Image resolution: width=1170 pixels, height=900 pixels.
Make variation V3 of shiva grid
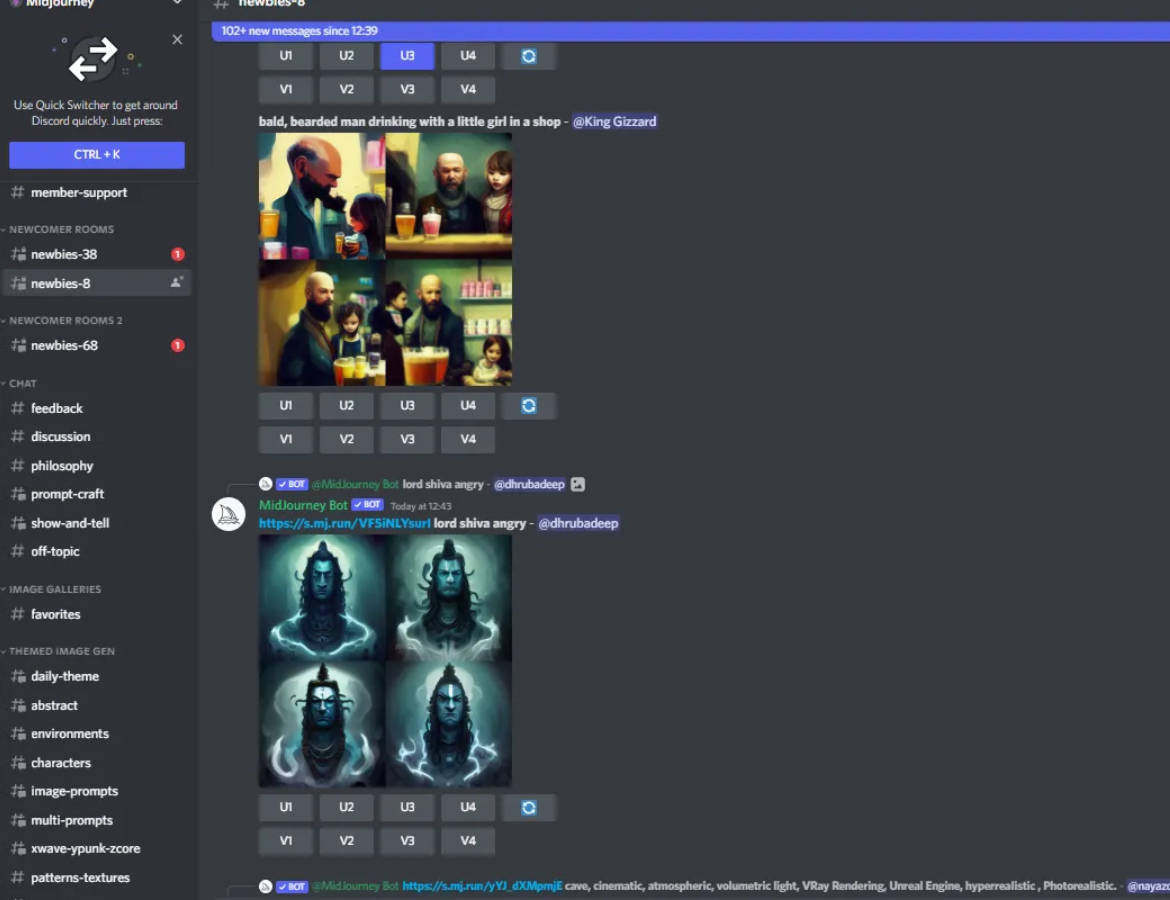(x=407, y=841)
